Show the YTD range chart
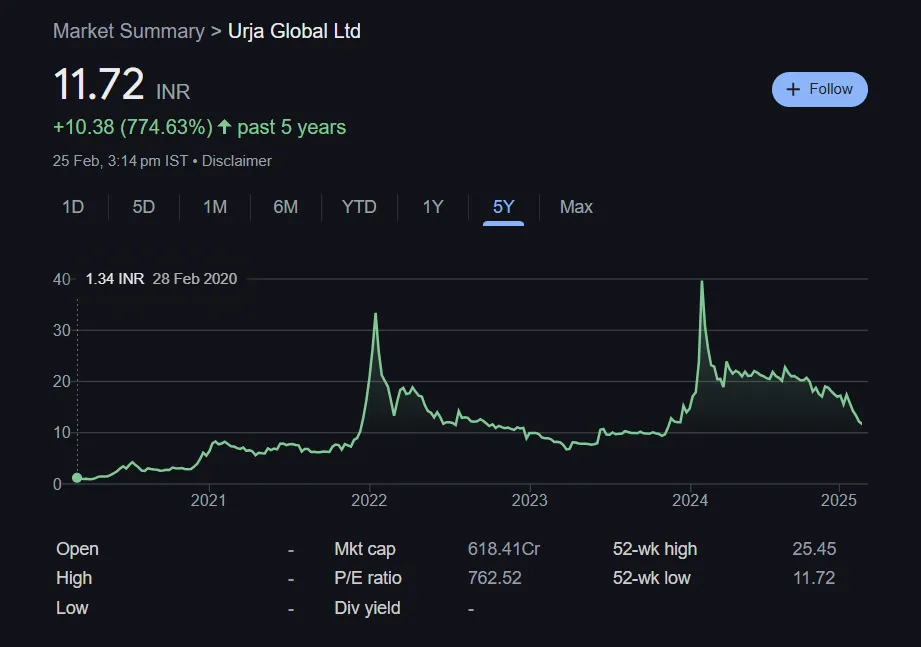Screen dimensions: 921x647 (x=359, y=207)
